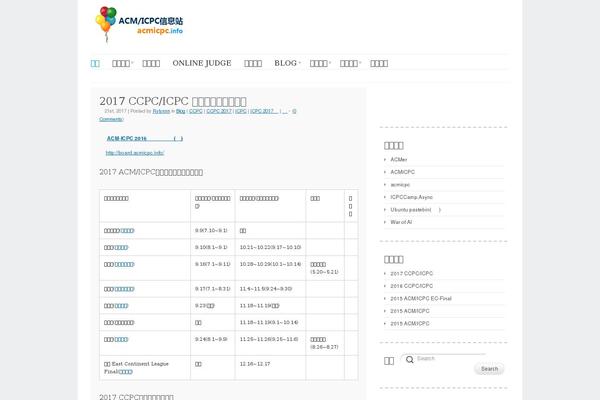This screenshot has width=600, height=400.
Task: Open the BLOG menu item
Action: coord(285,63)
